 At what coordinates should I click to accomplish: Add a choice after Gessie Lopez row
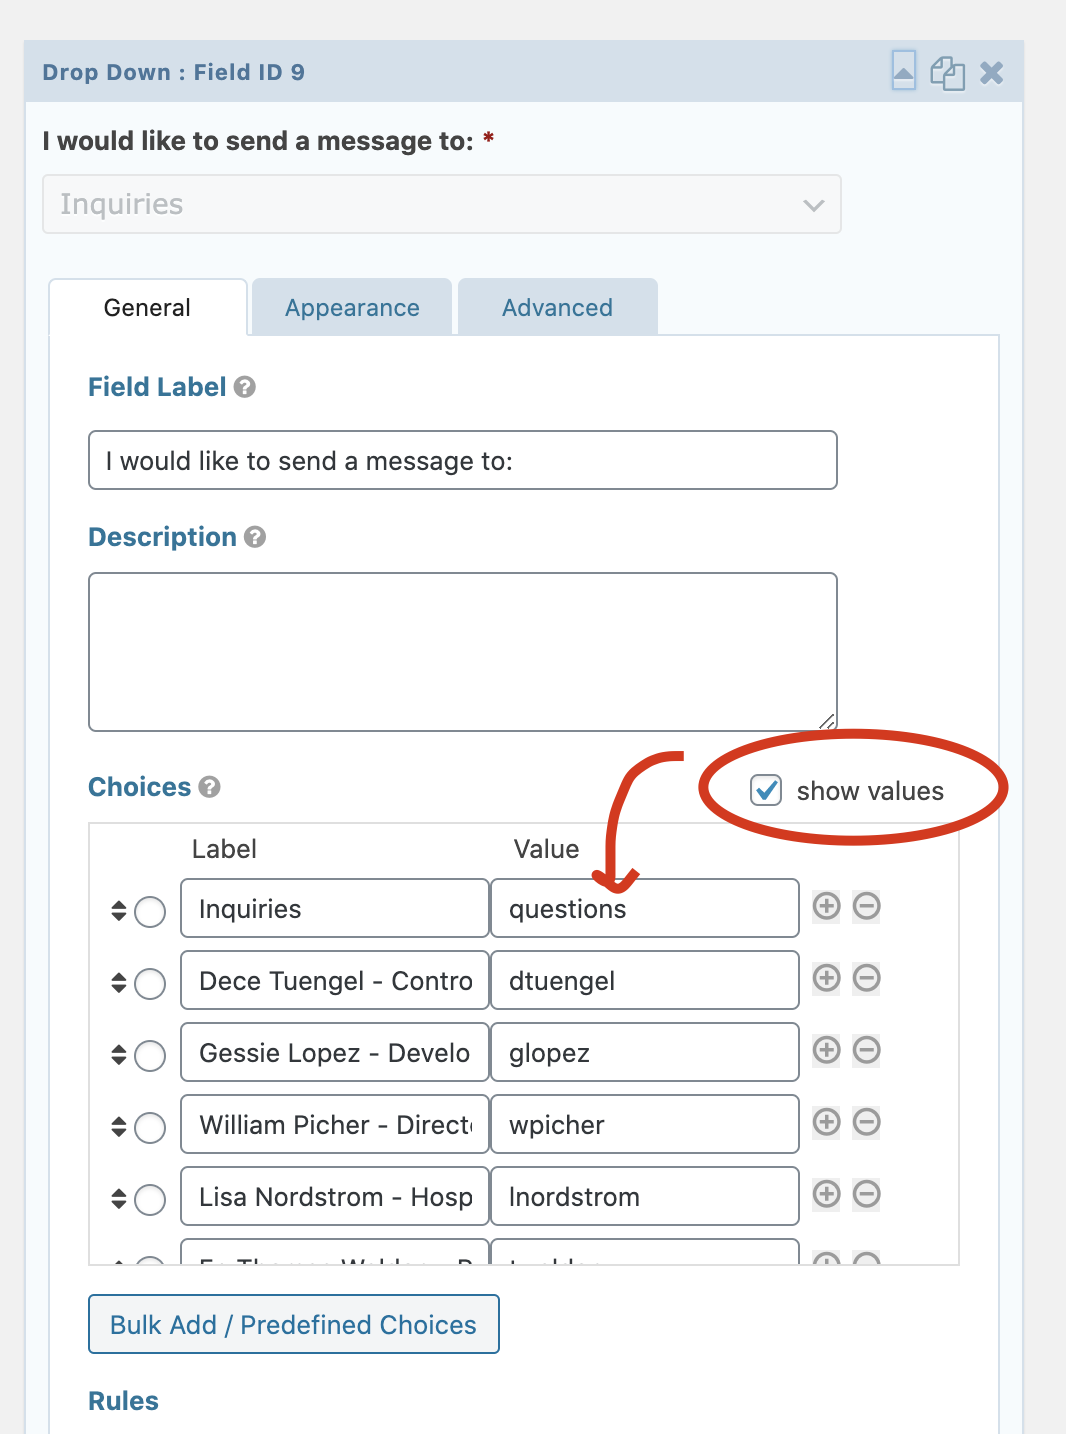coord(826,1051)
